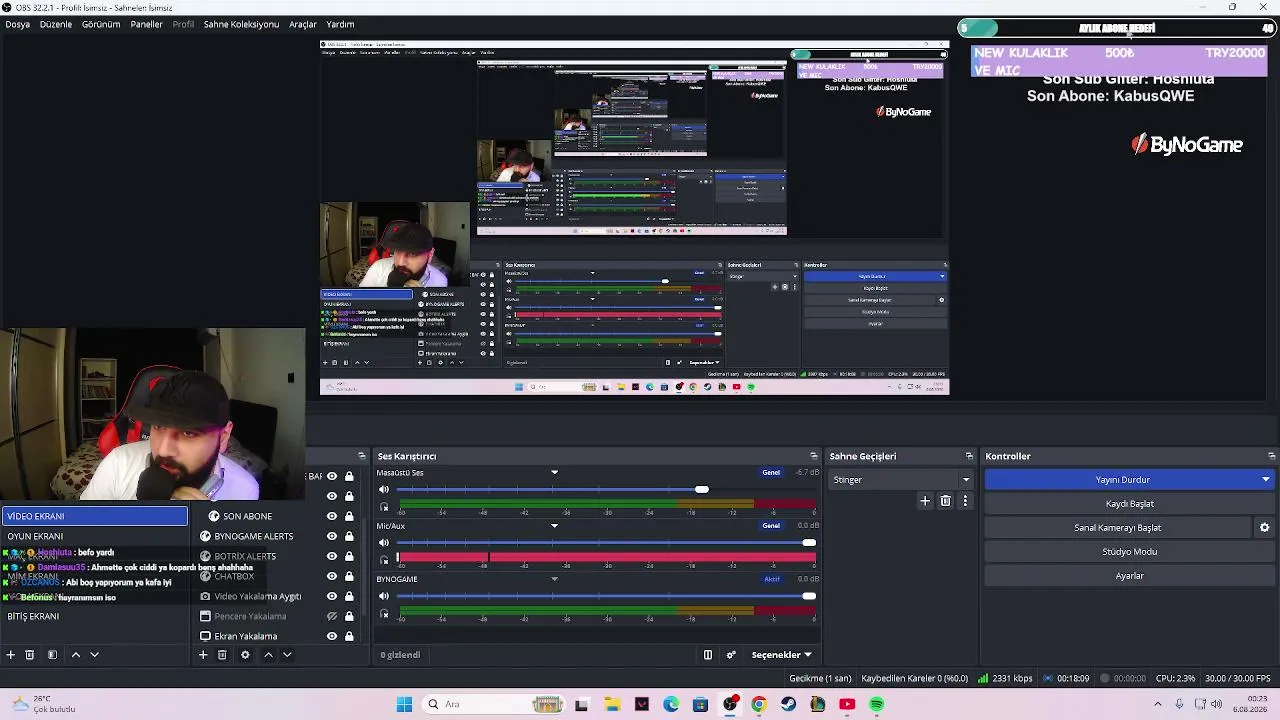The image size is (1280, 720).
Task: Start recording with Kaydı Başlat
Action: 1129,504
